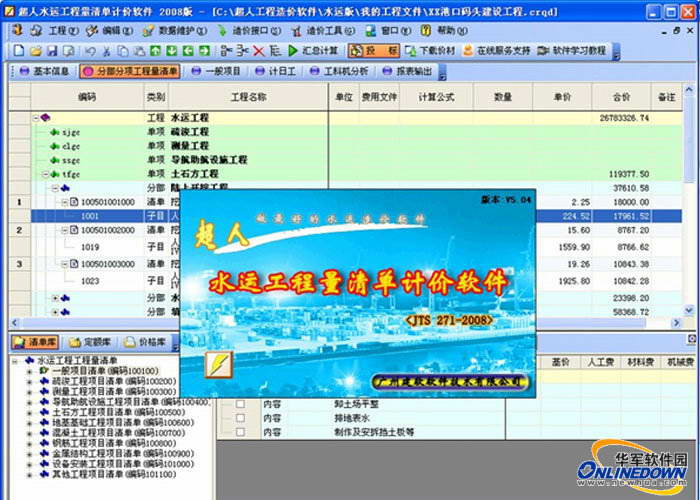
Task: Click the copy pages toolbar icon
Action: point(123,51)
